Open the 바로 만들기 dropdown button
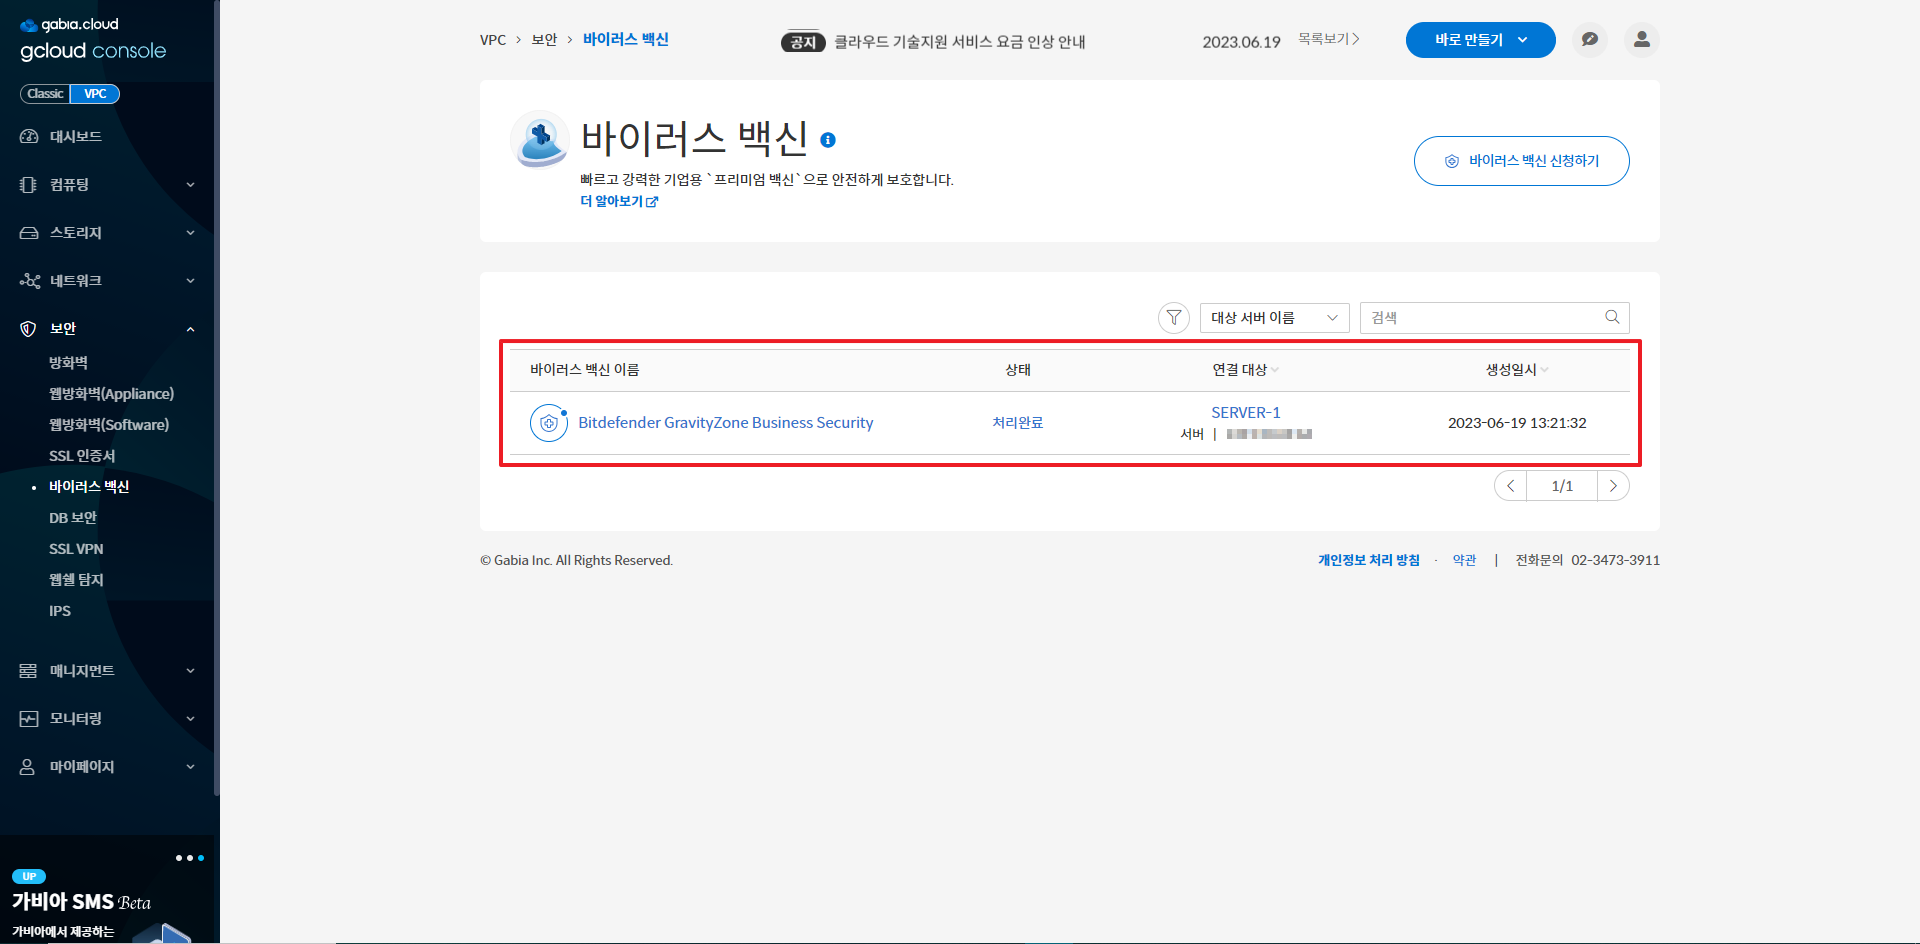 (x=1480, y=40)
